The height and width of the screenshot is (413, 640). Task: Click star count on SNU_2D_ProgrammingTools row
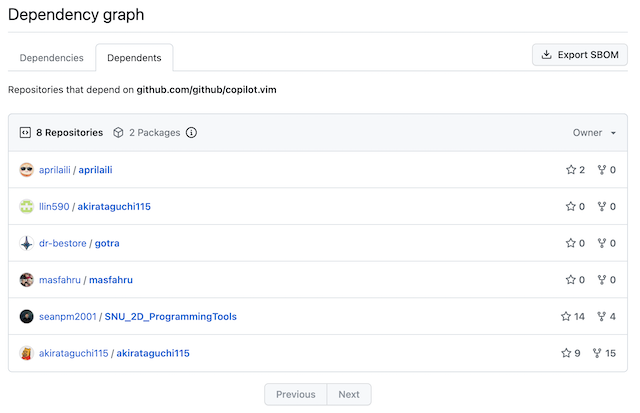(x=572, y=317)
